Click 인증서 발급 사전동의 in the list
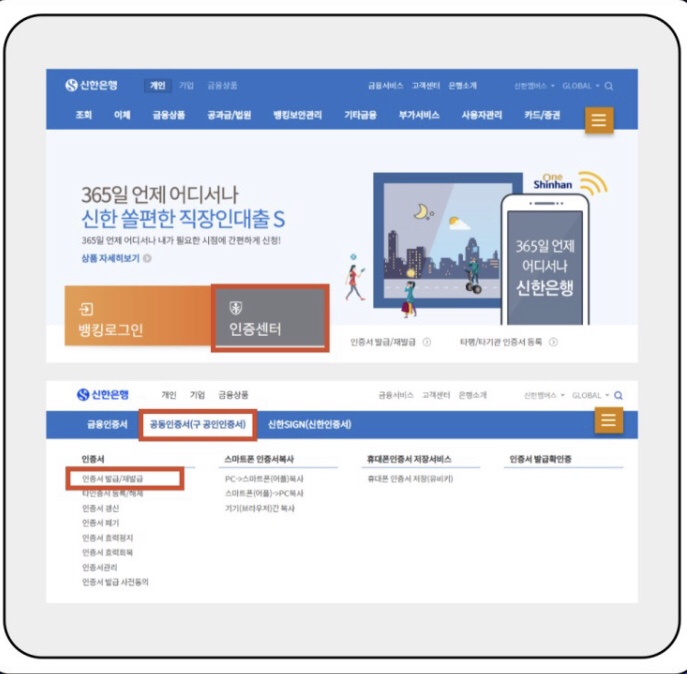 (x=115, y=582)
